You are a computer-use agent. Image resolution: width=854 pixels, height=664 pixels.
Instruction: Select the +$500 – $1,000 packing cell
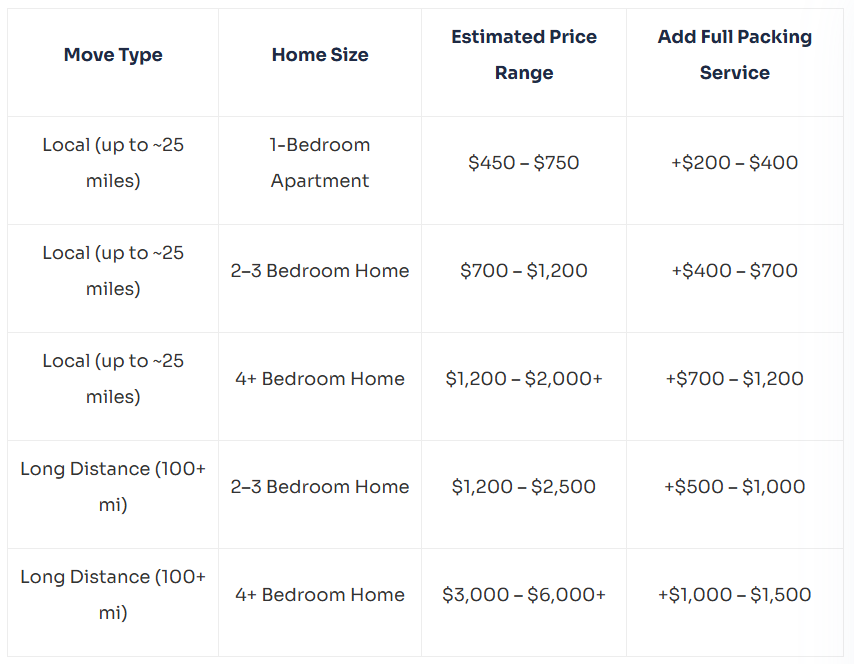(735, 486)
